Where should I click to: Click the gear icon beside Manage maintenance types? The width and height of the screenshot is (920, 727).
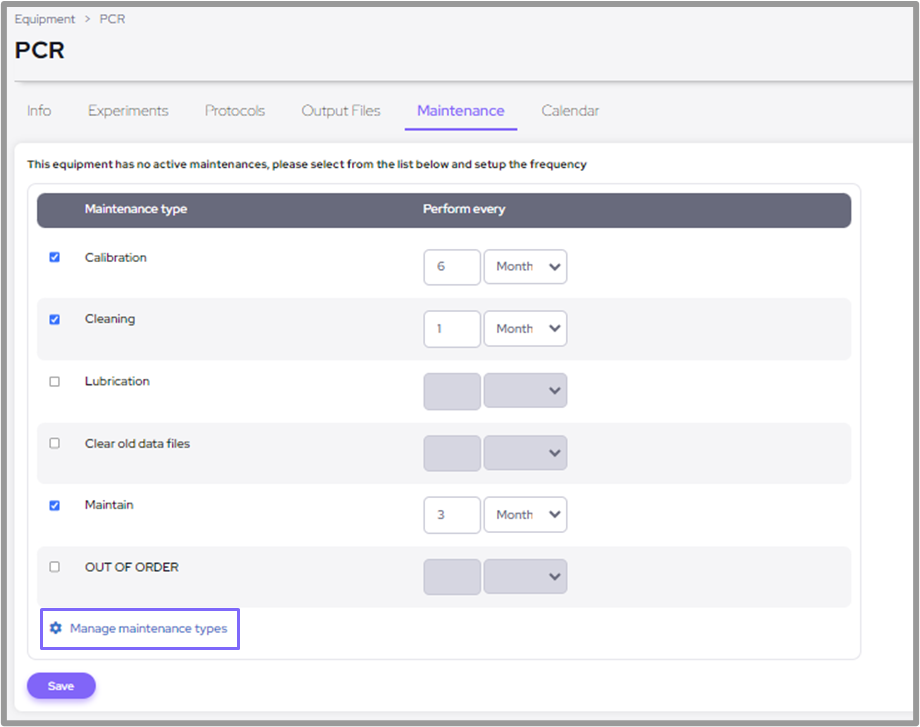click(56, 629)
